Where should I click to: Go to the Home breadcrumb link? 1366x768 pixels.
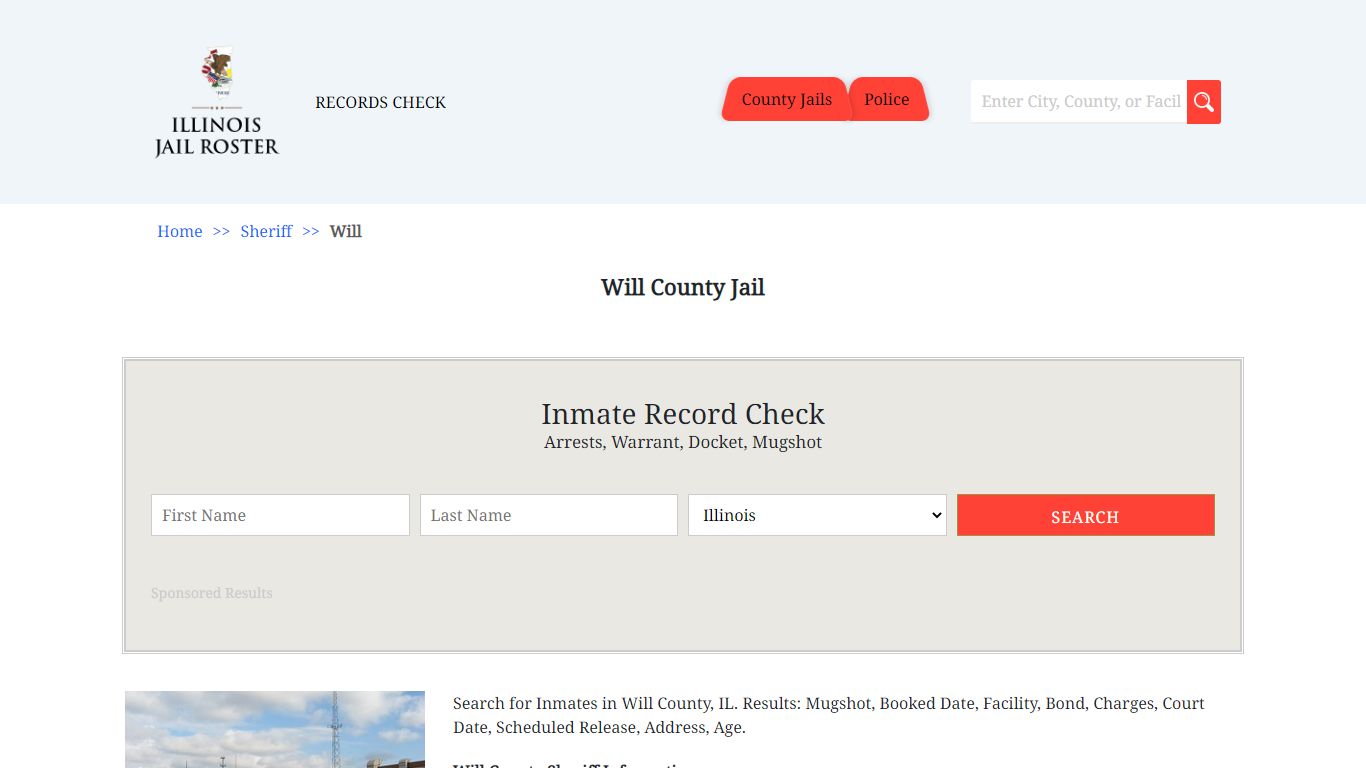[180, 231]
